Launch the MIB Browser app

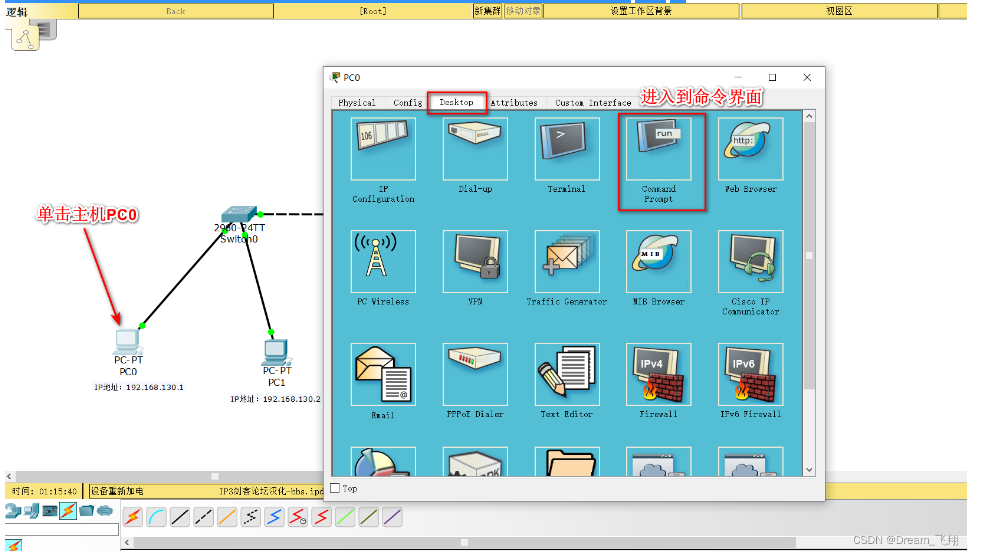click(658, 261)
